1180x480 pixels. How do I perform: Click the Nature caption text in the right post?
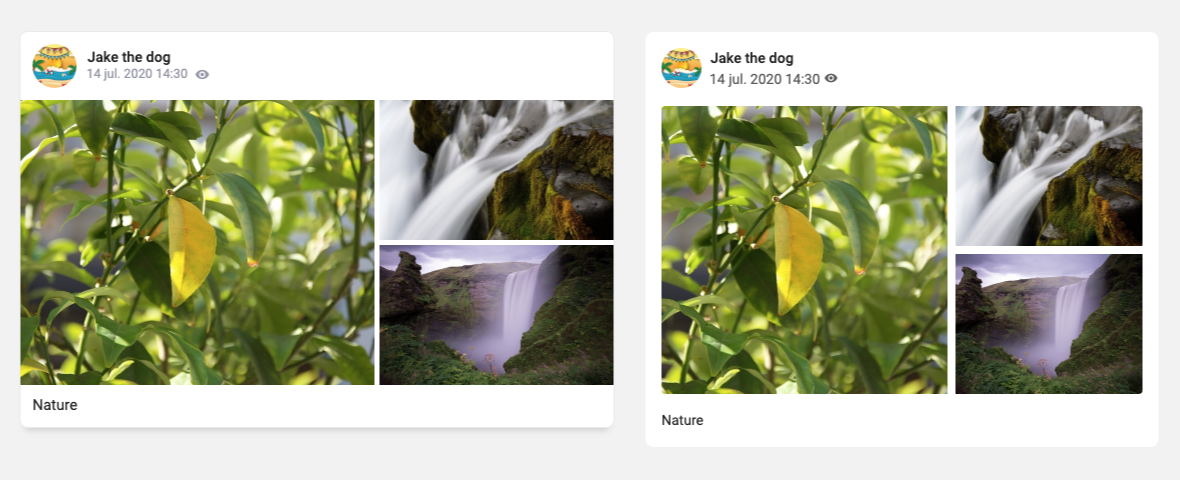point(683,421)
